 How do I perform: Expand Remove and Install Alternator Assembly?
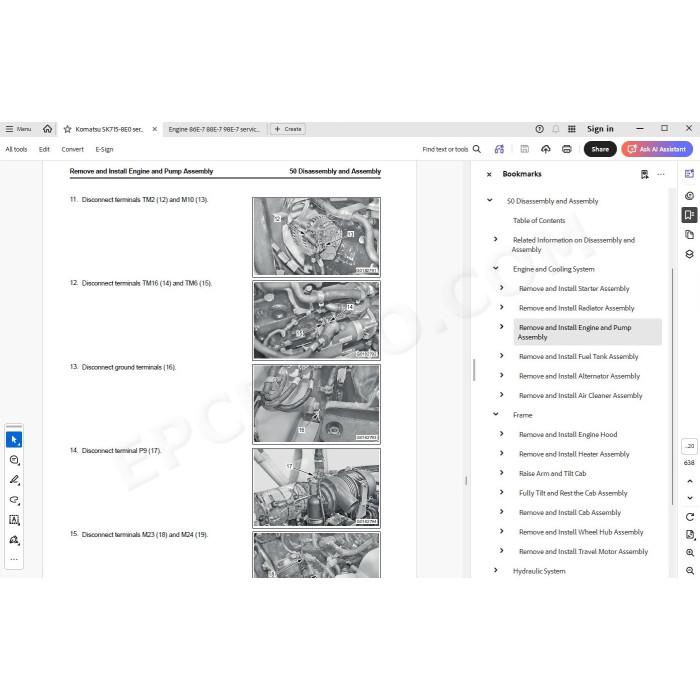pos(501,375)
